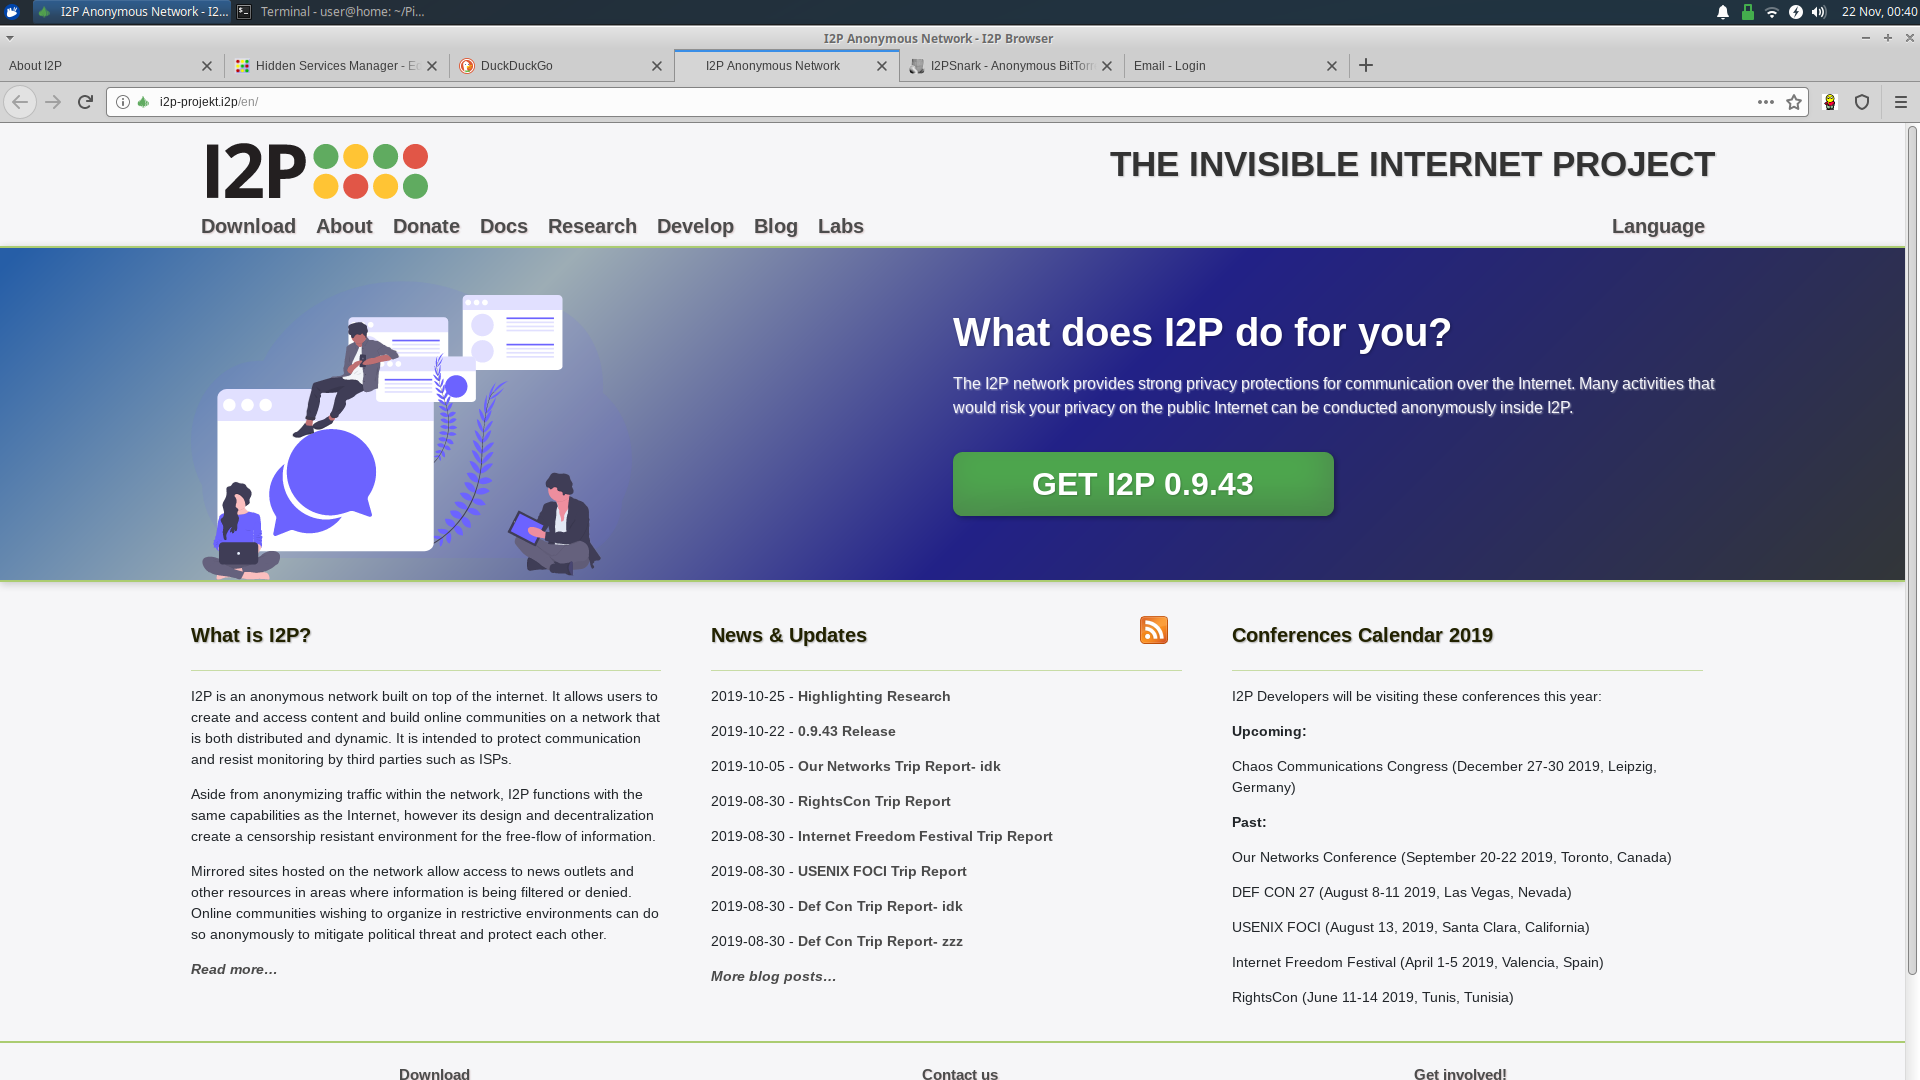This screenshot has height=1080, width=1920.
Task: Open the 0.9.43 Release news post
Action: pyautogui.click(x=847, y=731)
